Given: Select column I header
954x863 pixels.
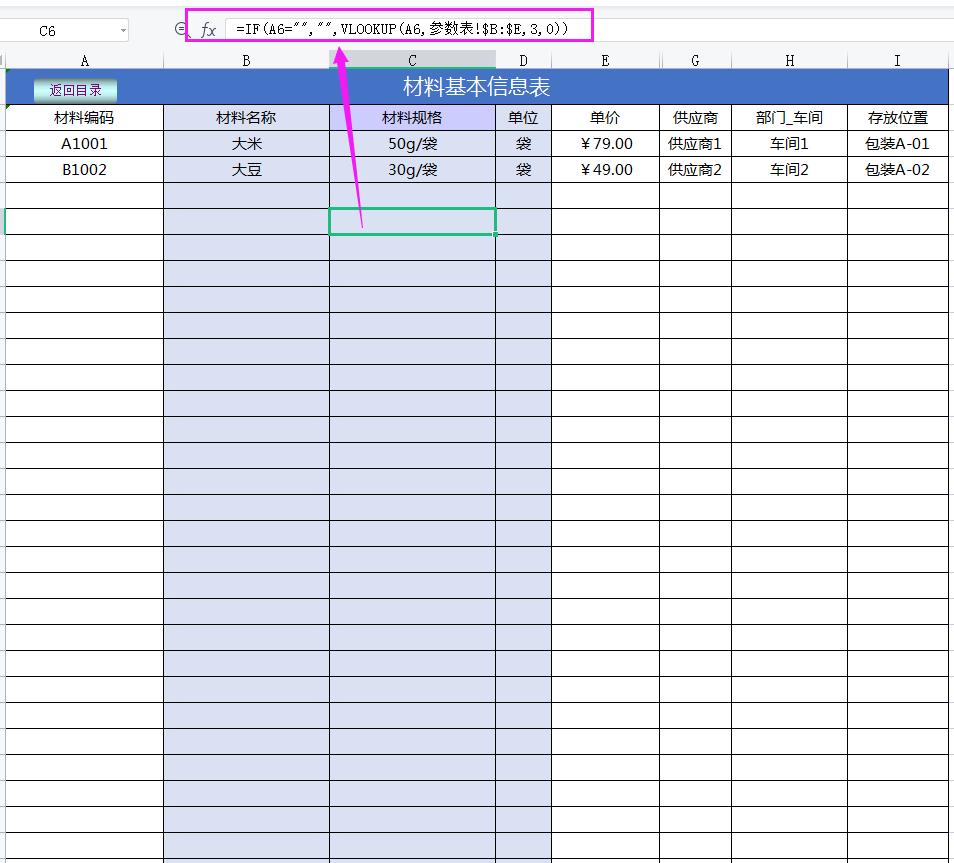Looking at the screenshot, I should pyautogui.click(x=897, y=60).
